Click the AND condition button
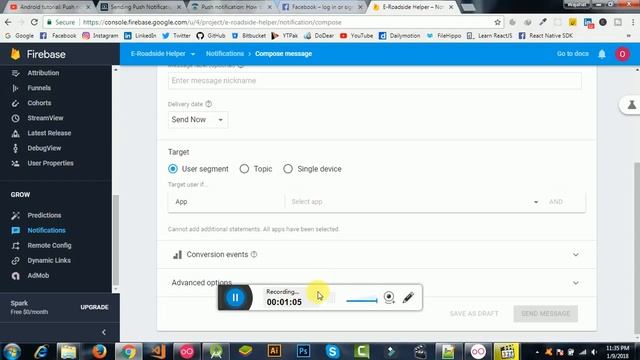 click(556, 202)
